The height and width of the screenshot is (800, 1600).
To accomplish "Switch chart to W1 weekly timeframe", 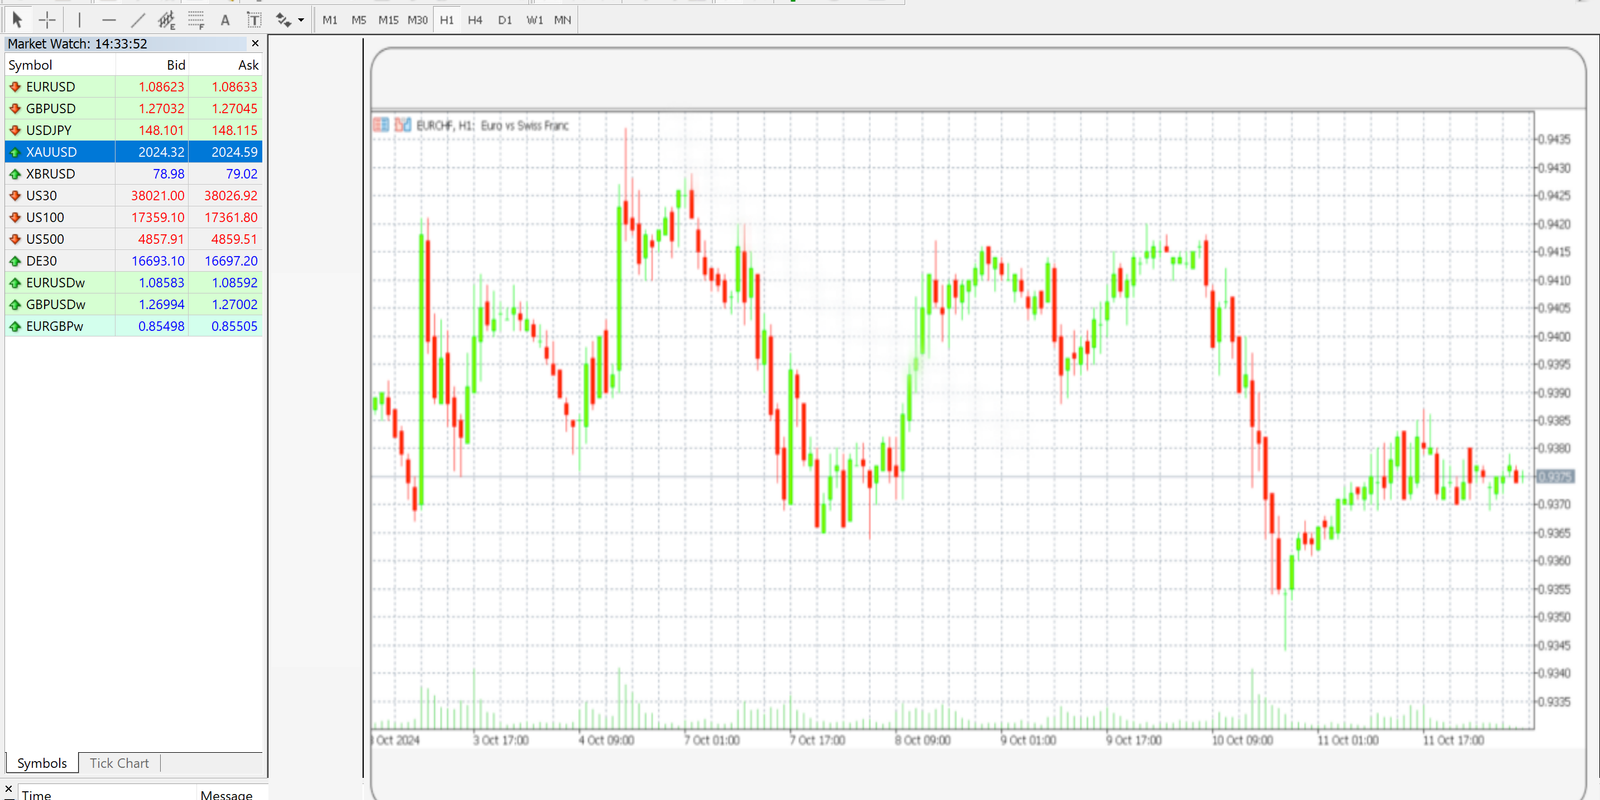I will [x=535, y=20].
